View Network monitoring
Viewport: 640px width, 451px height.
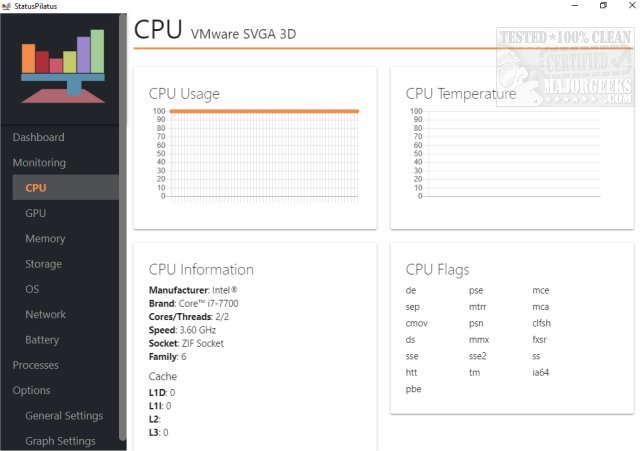(45, 314)
